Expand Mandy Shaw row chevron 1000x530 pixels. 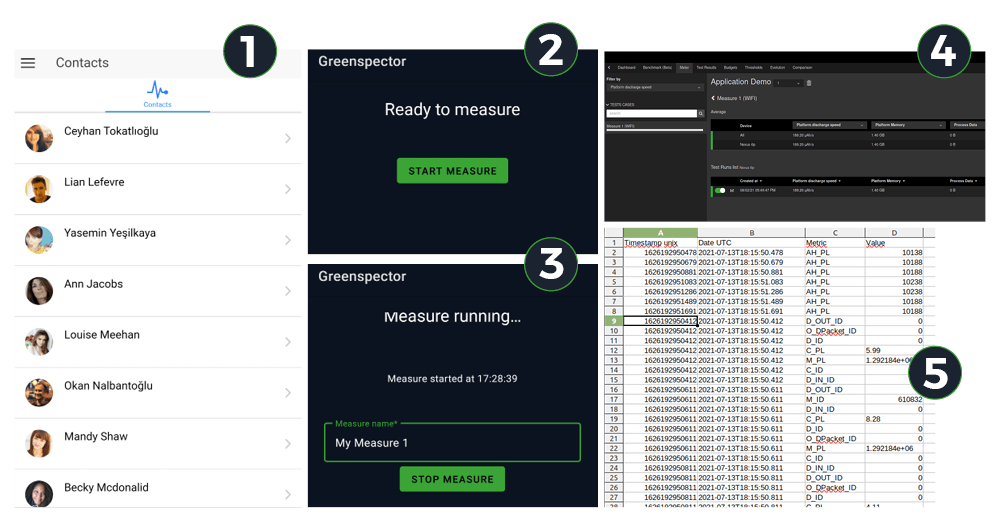(288, 444)
